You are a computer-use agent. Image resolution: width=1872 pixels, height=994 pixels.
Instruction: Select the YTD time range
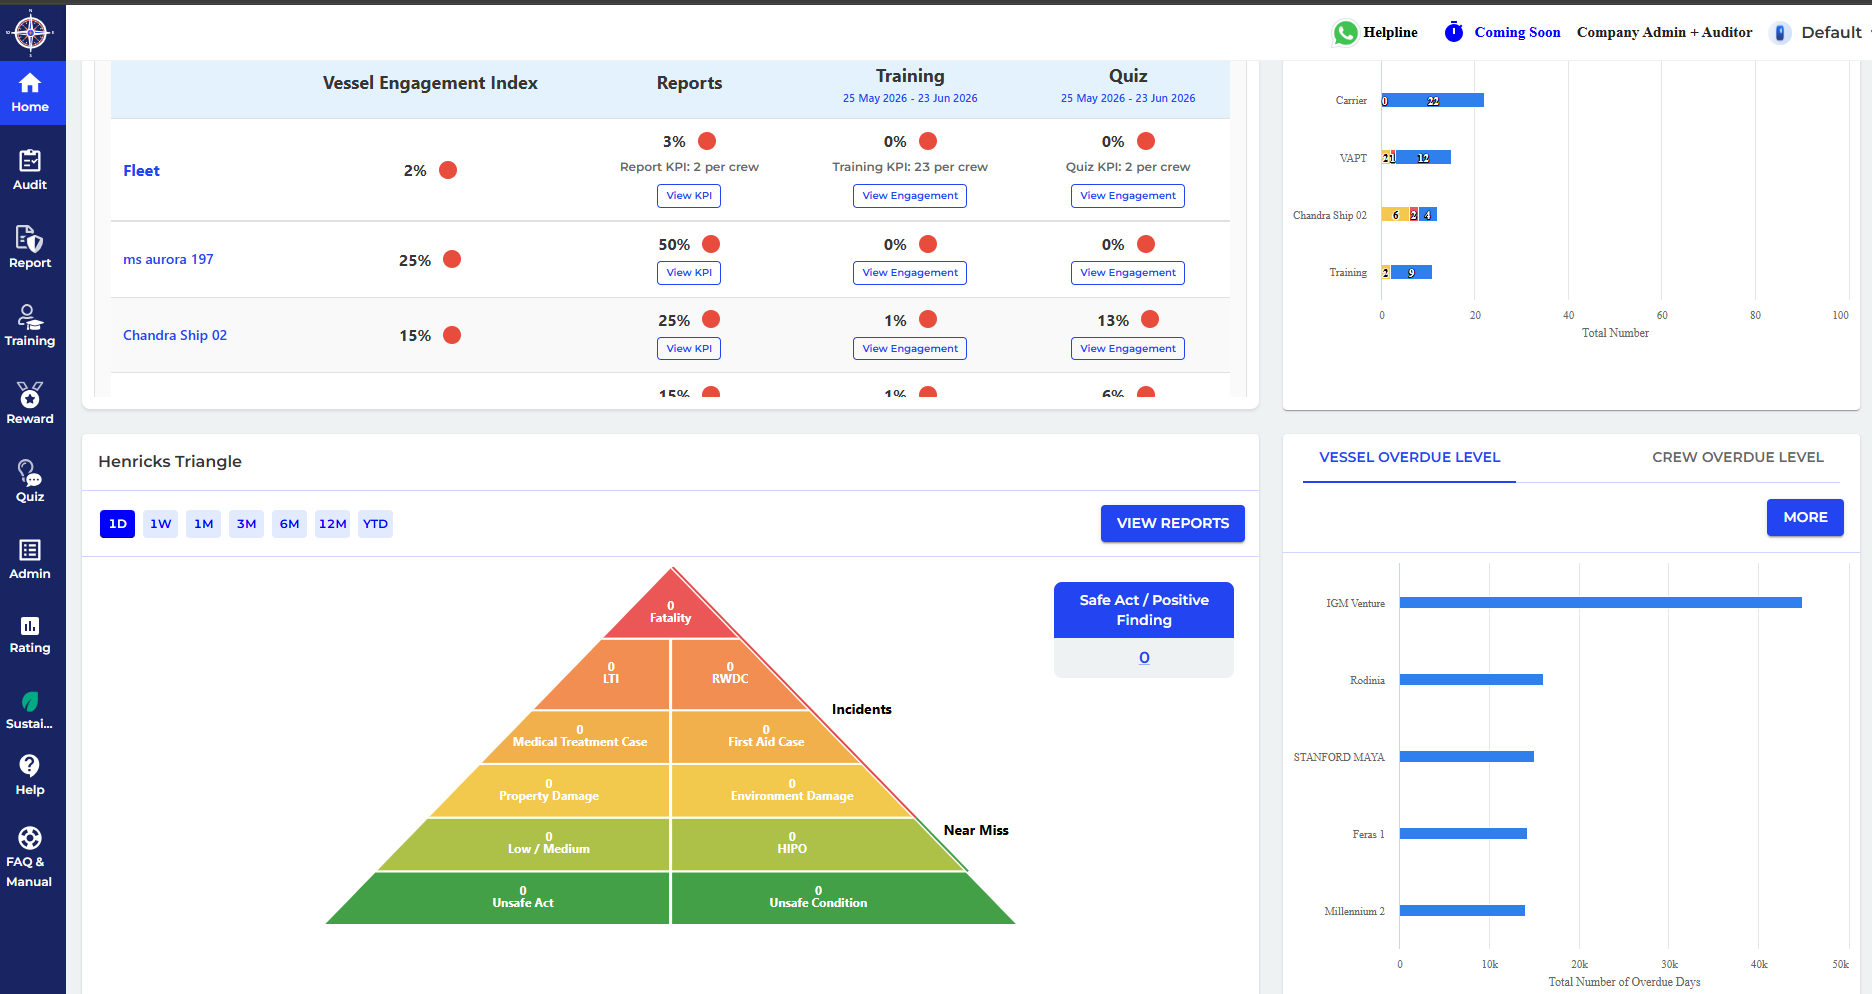click(376, 524)
